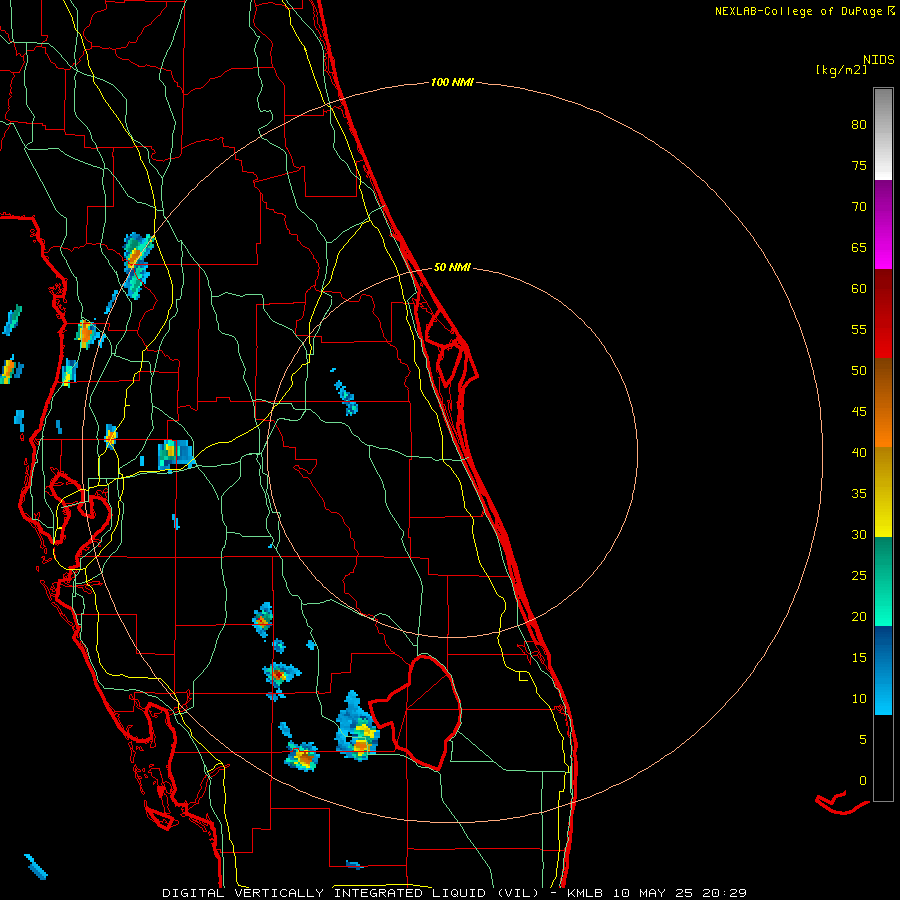Select the 55 value on the legend
Viewport: 900px width, 900px height.
[859, 329]
